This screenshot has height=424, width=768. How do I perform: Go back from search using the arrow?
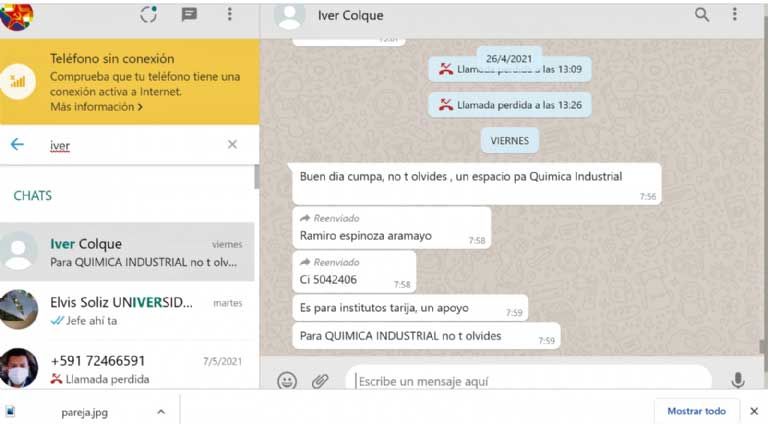[x=17, y=145]
